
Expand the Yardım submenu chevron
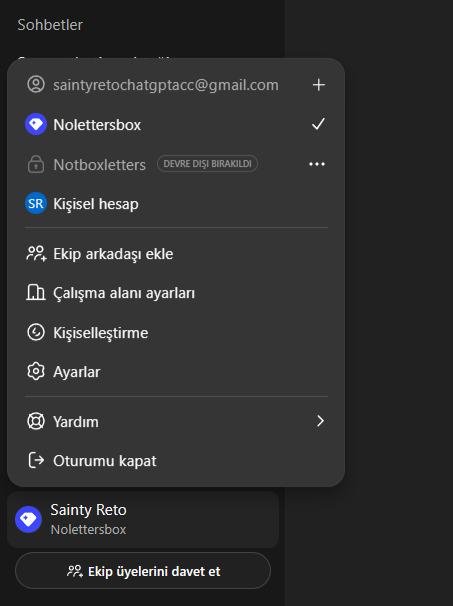[320, 421]
